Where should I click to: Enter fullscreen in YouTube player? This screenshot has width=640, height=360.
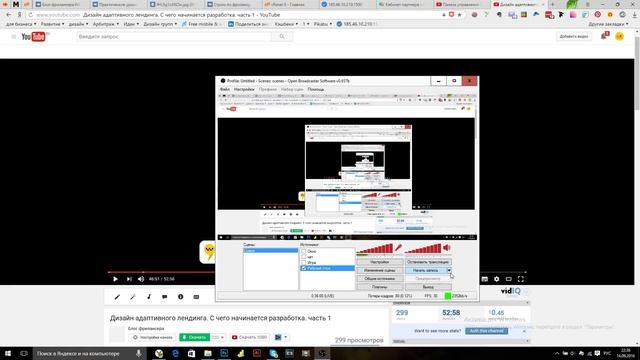pos(521,279)
